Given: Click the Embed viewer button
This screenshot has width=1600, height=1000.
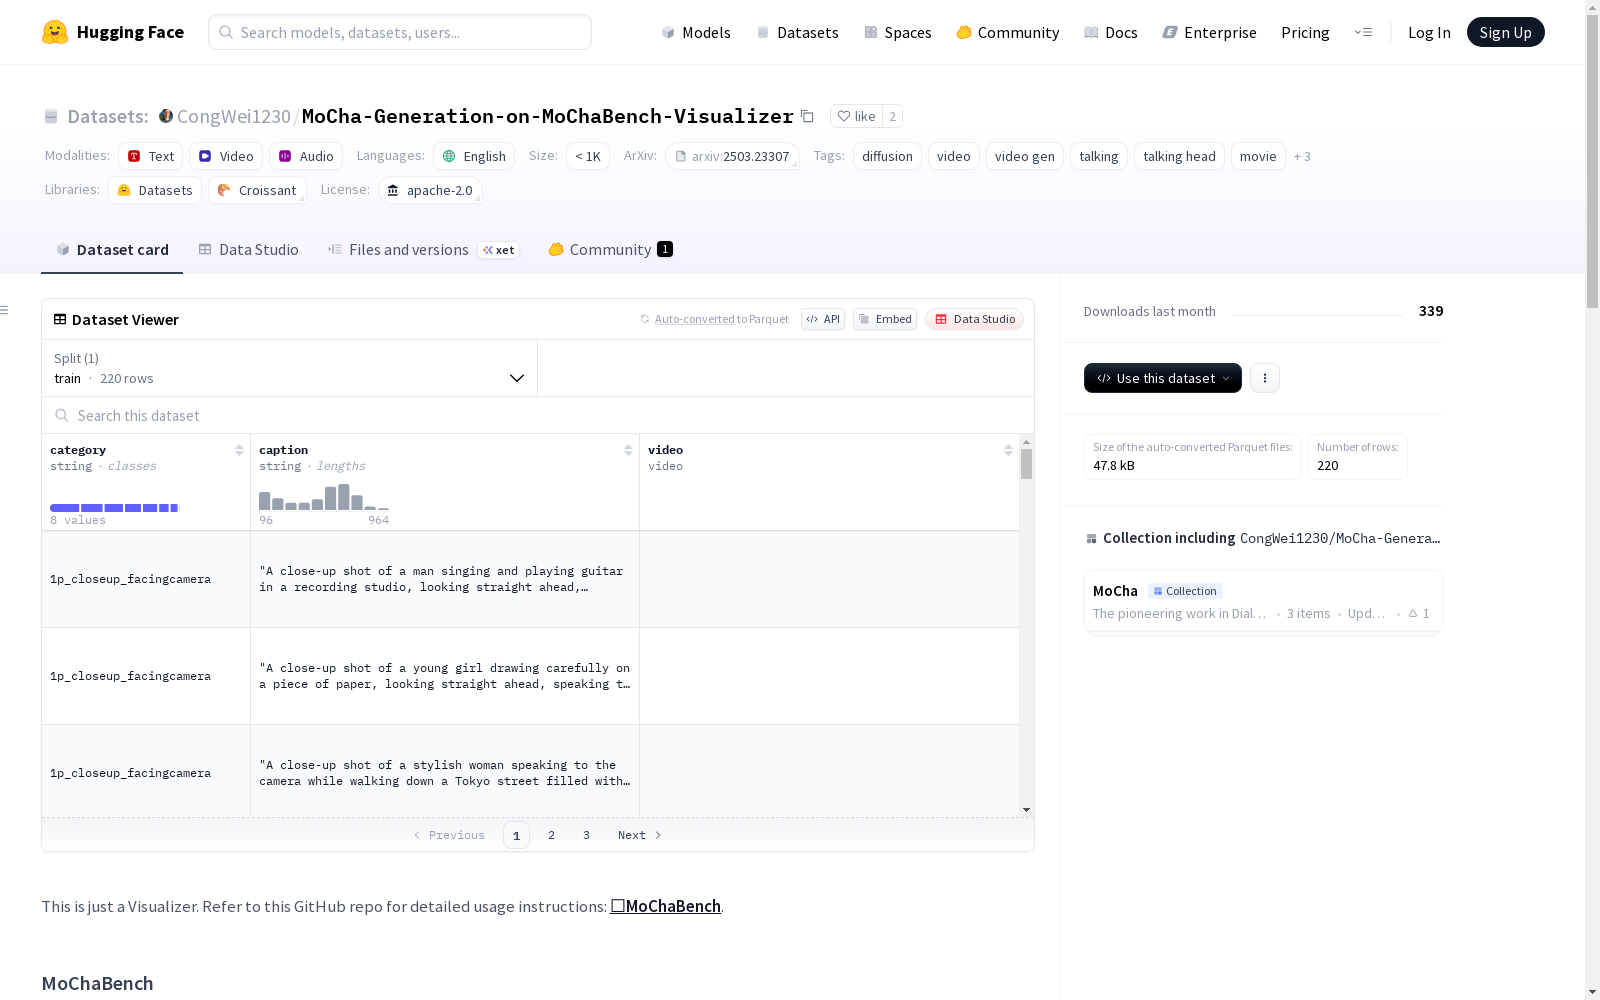Looking at the screenshot, I should coord(885,319).
